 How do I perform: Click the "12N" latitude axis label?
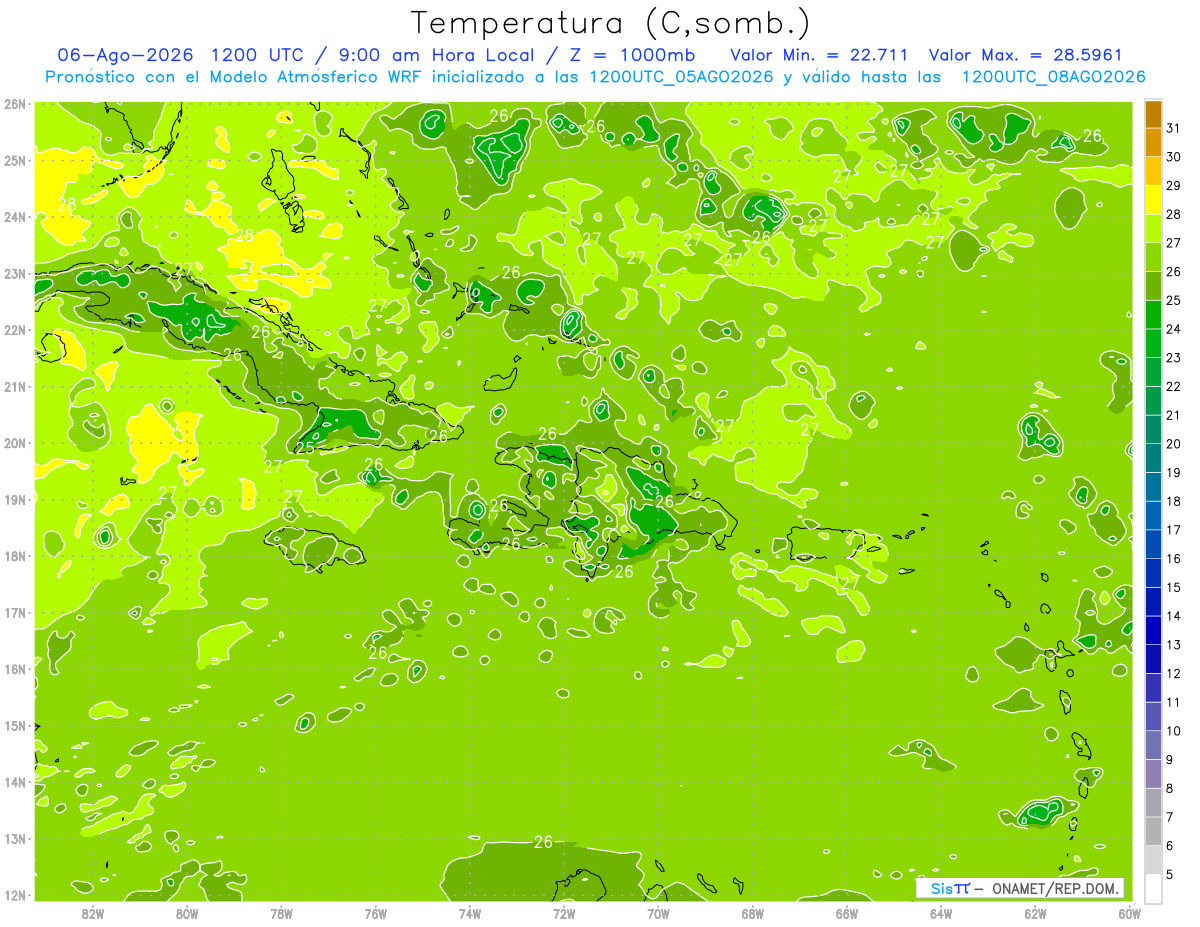click(15, 895)
